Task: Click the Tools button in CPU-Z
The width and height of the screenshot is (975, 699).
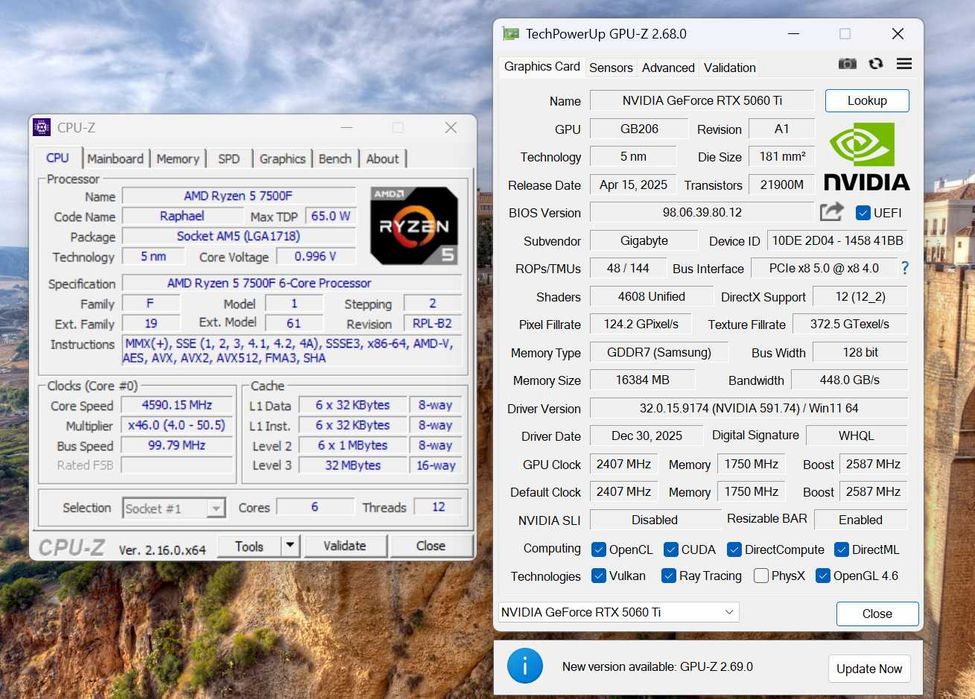Action: (249, 546)
